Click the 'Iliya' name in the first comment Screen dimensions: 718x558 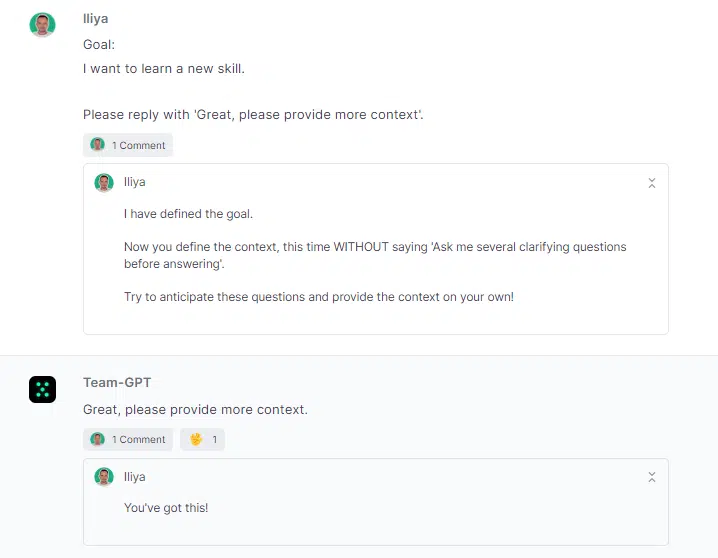pos(135,182)
